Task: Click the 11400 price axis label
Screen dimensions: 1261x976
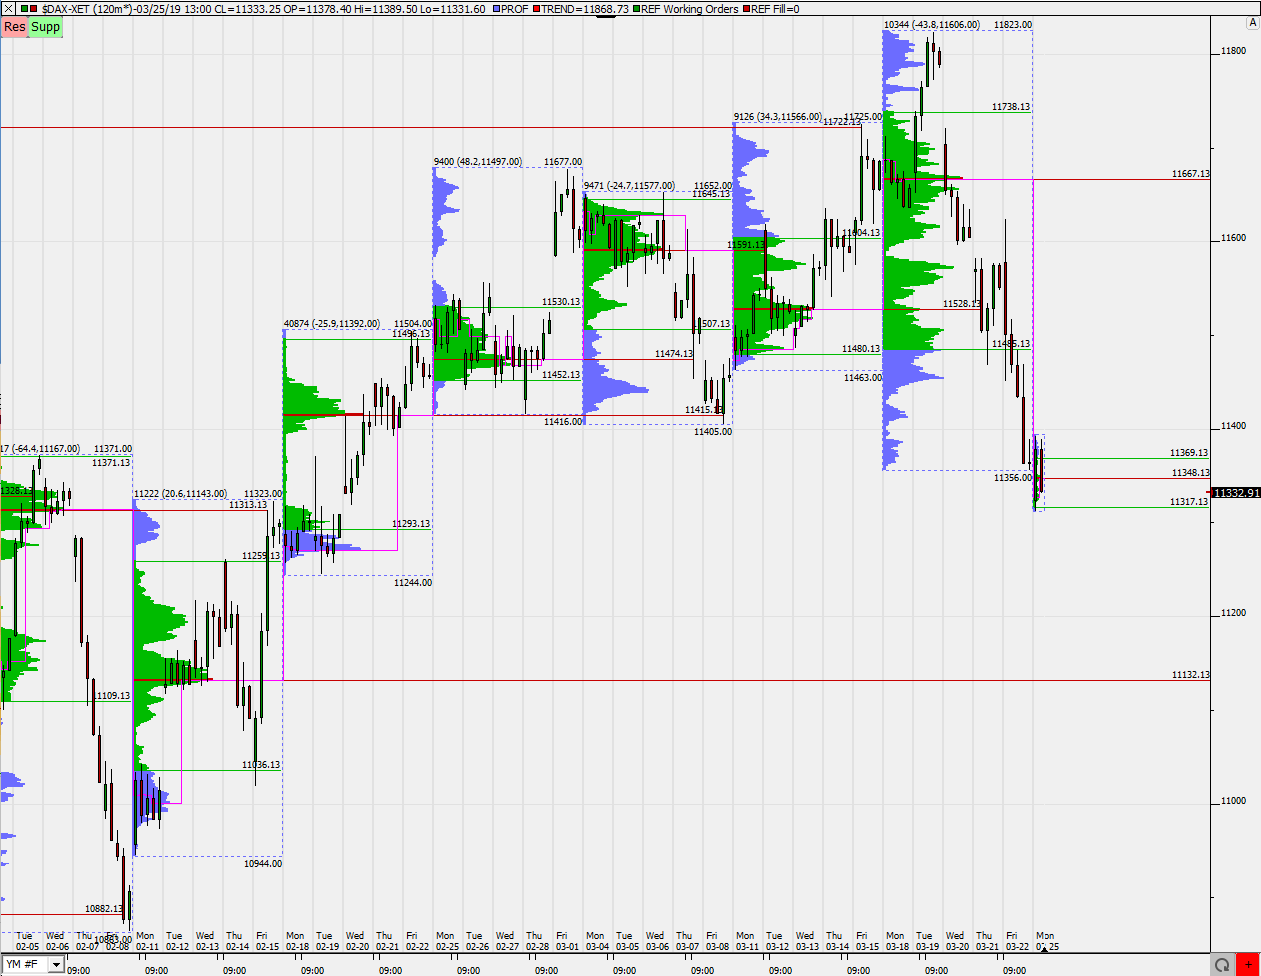Action: click(x=1233, y=426)
